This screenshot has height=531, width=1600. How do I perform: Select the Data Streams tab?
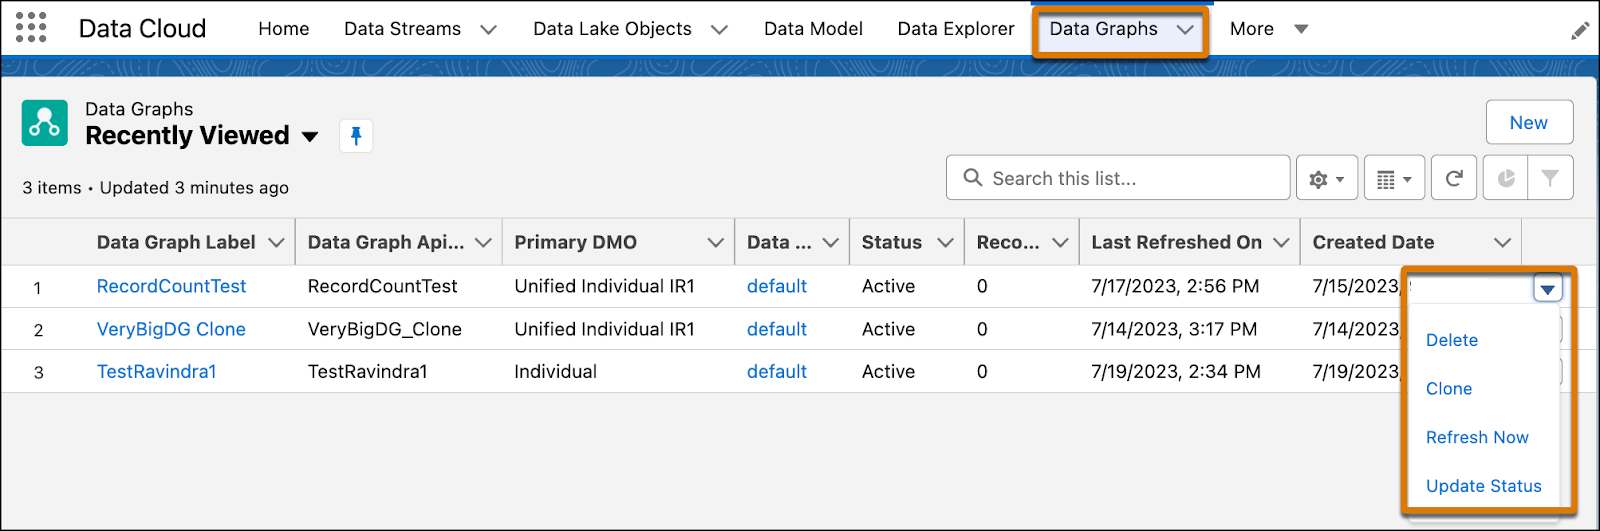click(x=403, y=29)
